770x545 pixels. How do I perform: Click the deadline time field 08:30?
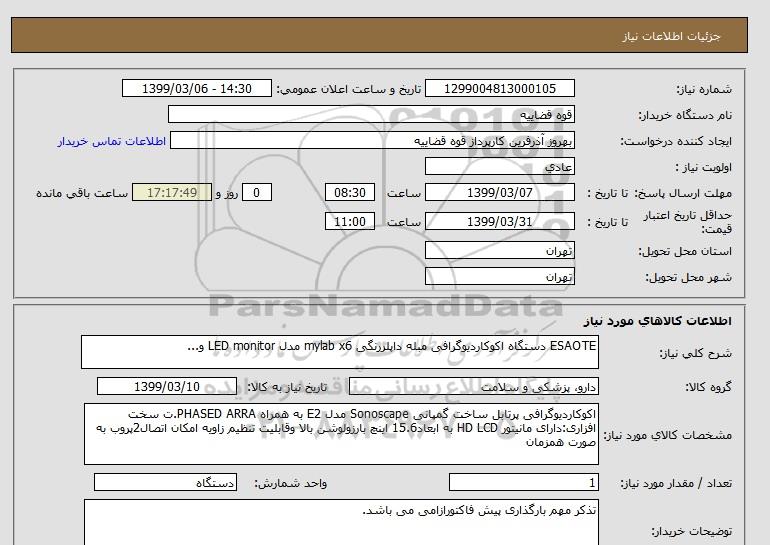(350, 192)
